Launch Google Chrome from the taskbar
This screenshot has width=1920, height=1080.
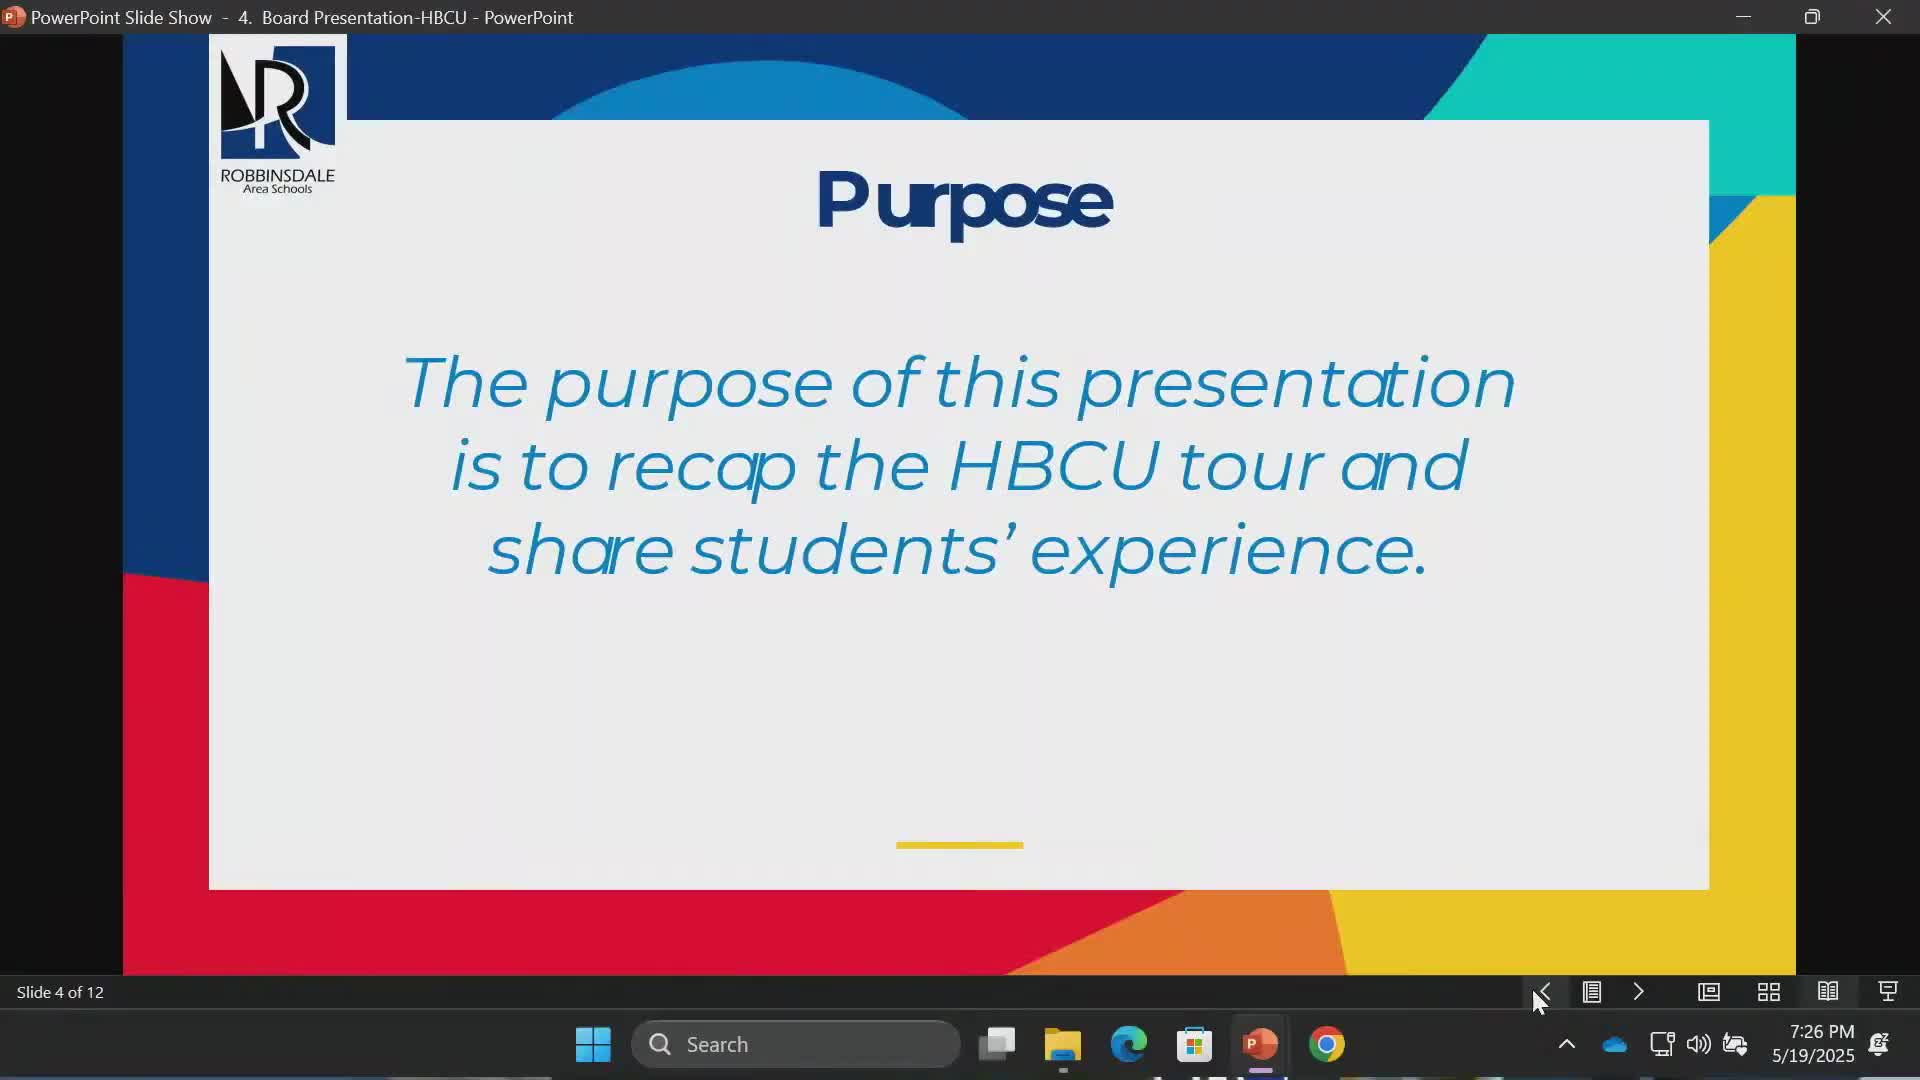(x=1326, y=1044)
